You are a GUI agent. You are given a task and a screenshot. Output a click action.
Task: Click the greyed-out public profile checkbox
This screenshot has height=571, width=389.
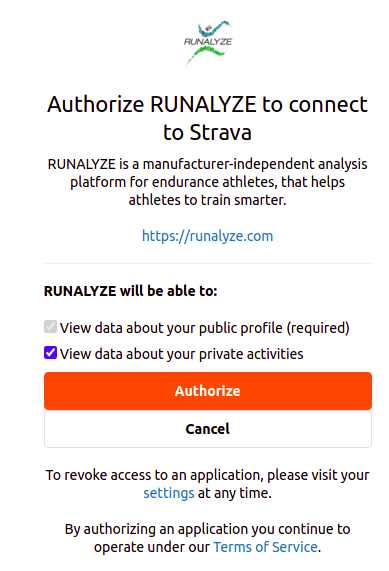(50, 327)
